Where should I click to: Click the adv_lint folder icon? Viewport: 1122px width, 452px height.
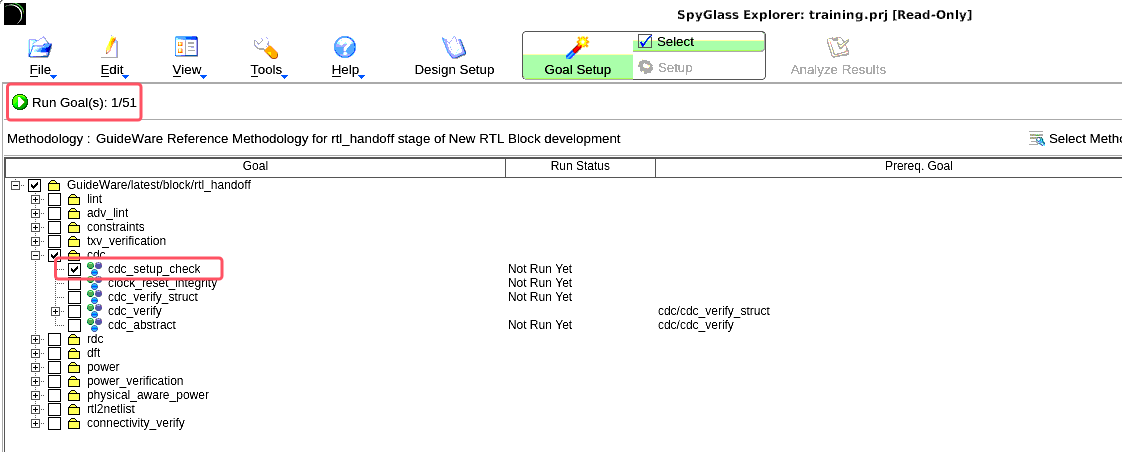(x=74, y=213)
